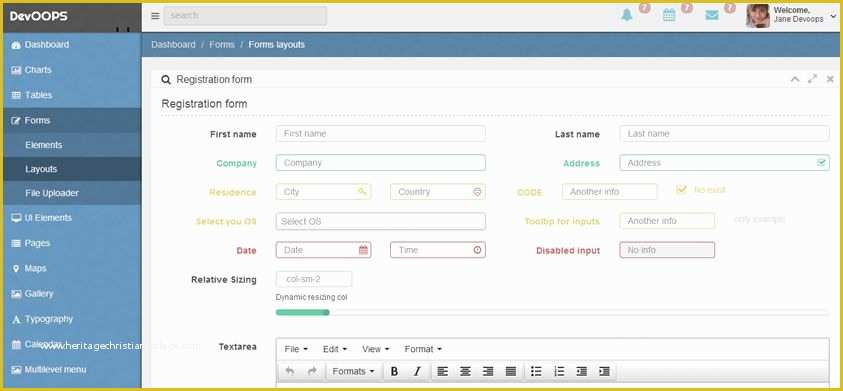Viewport: 843px width, 391px height.
Task: Click the Dashboard breadcrumb link
Action: (x=173, y=45)
